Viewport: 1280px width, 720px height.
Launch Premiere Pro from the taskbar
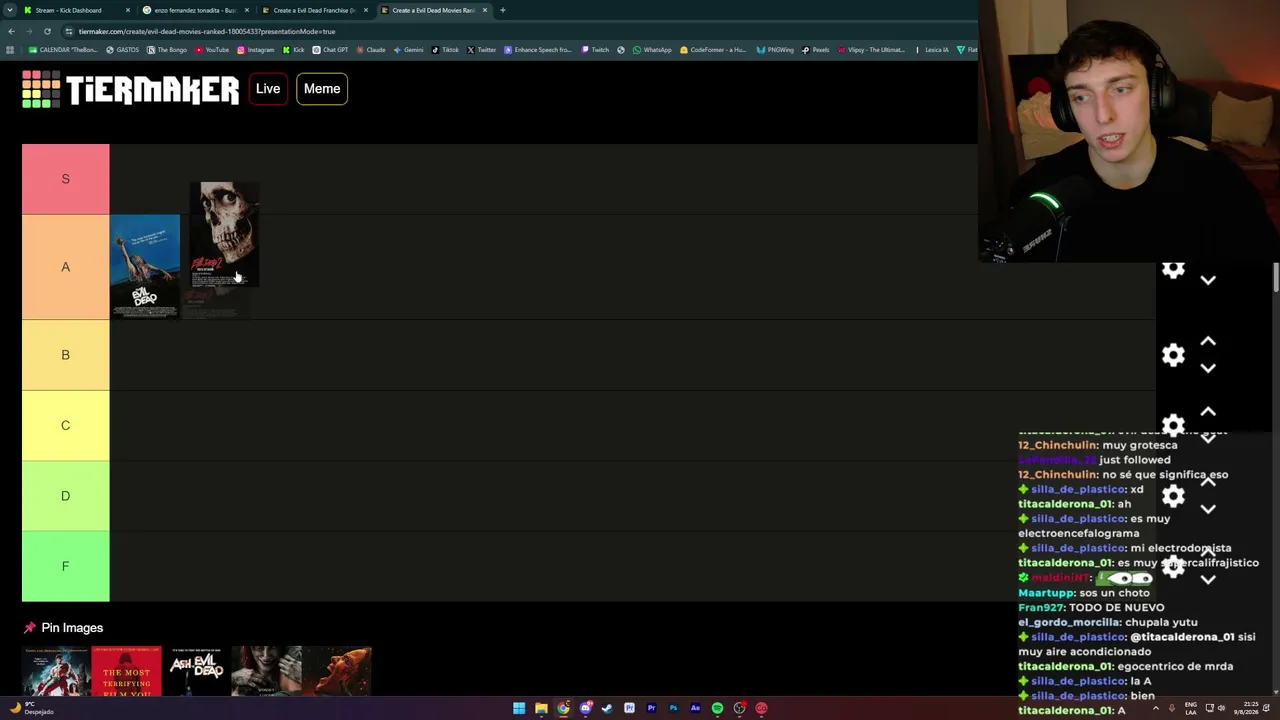pyautogui.click(x=651, y=708)
